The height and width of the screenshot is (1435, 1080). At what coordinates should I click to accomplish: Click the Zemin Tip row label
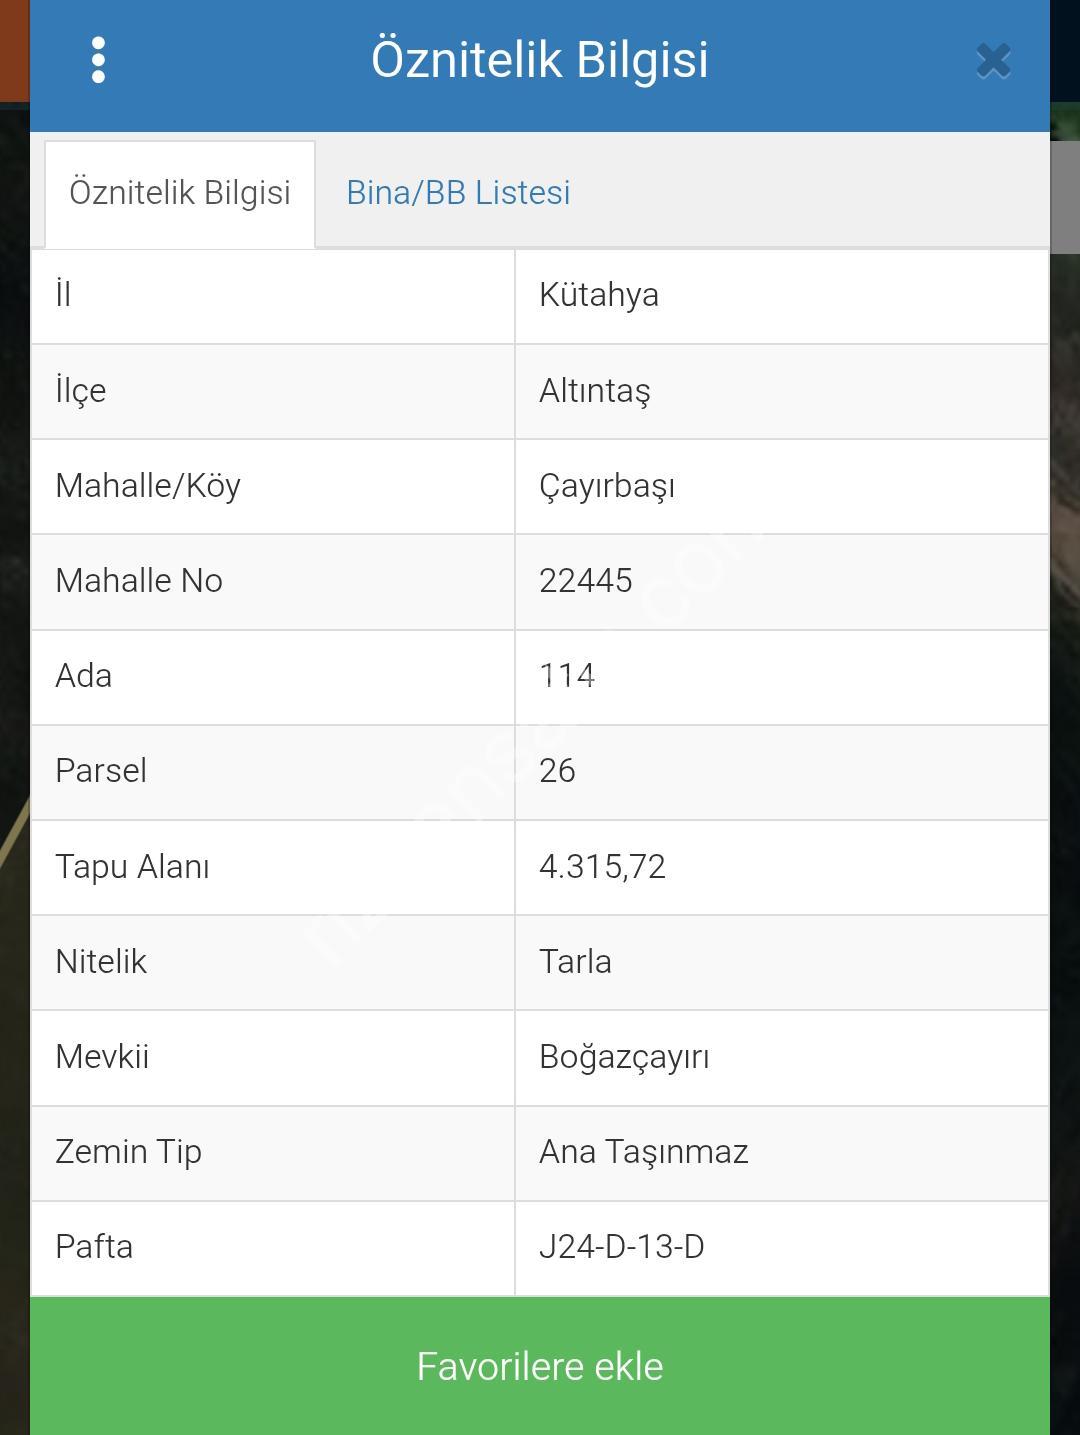128,1152
